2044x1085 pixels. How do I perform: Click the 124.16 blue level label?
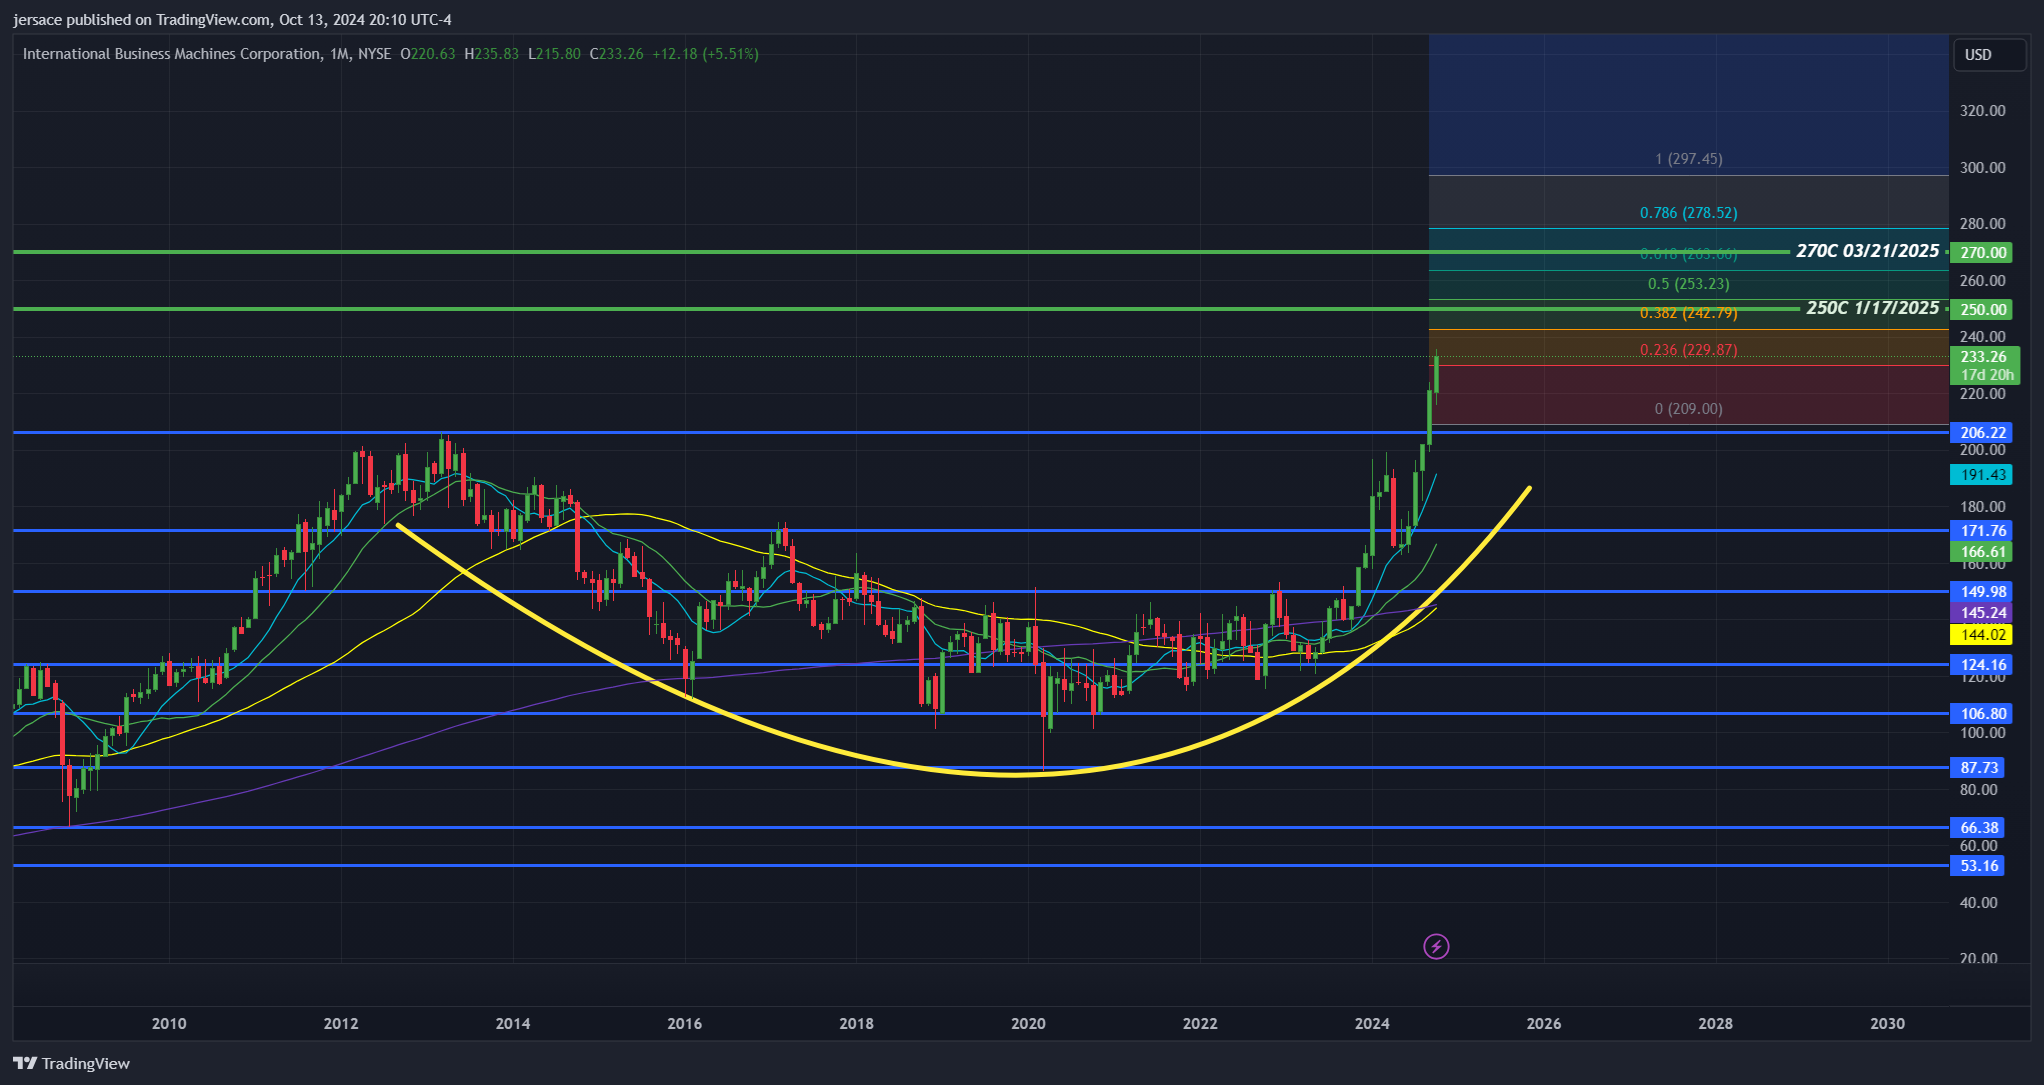(1982, 664)
